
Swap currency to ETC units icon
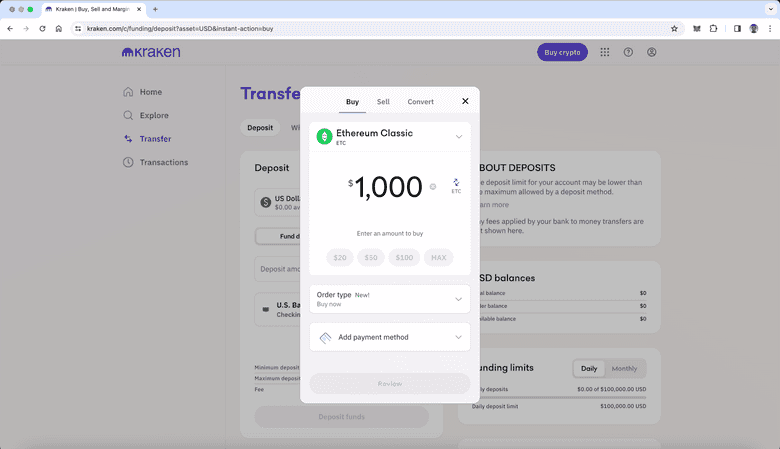(456, 184)
